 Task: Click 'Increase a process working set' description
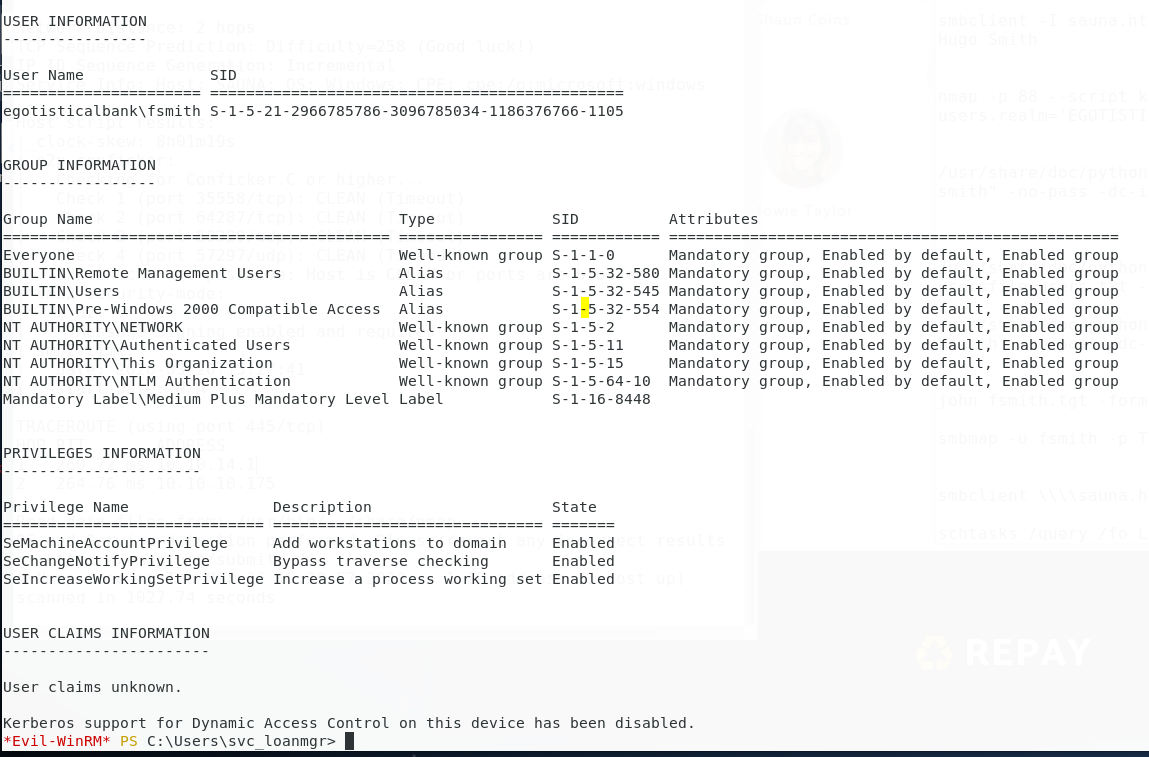(407, 579)
